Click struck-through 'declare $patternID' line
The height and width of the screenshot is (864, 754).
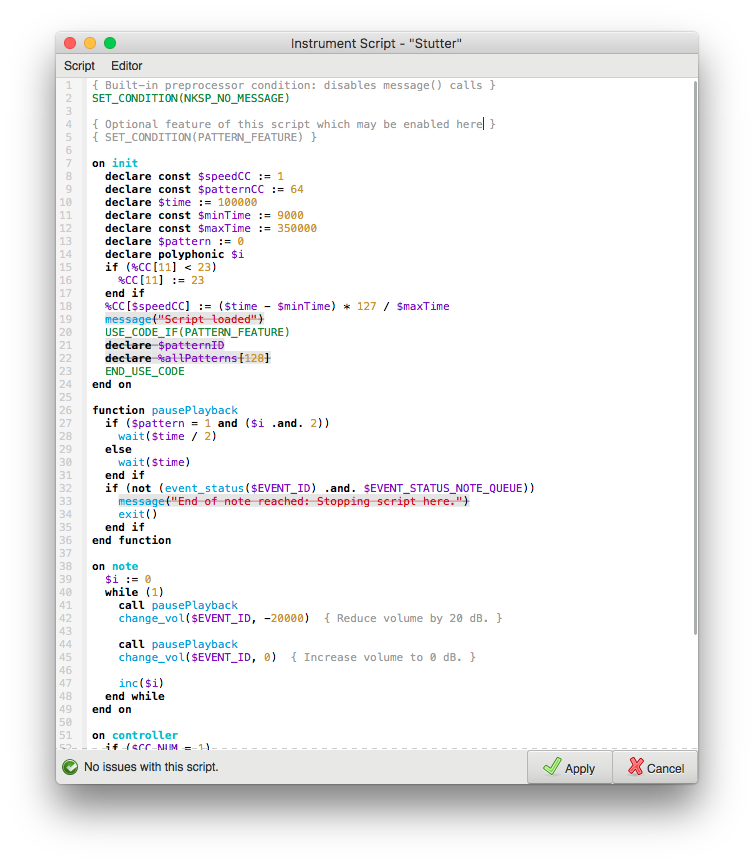pos(165,345)
